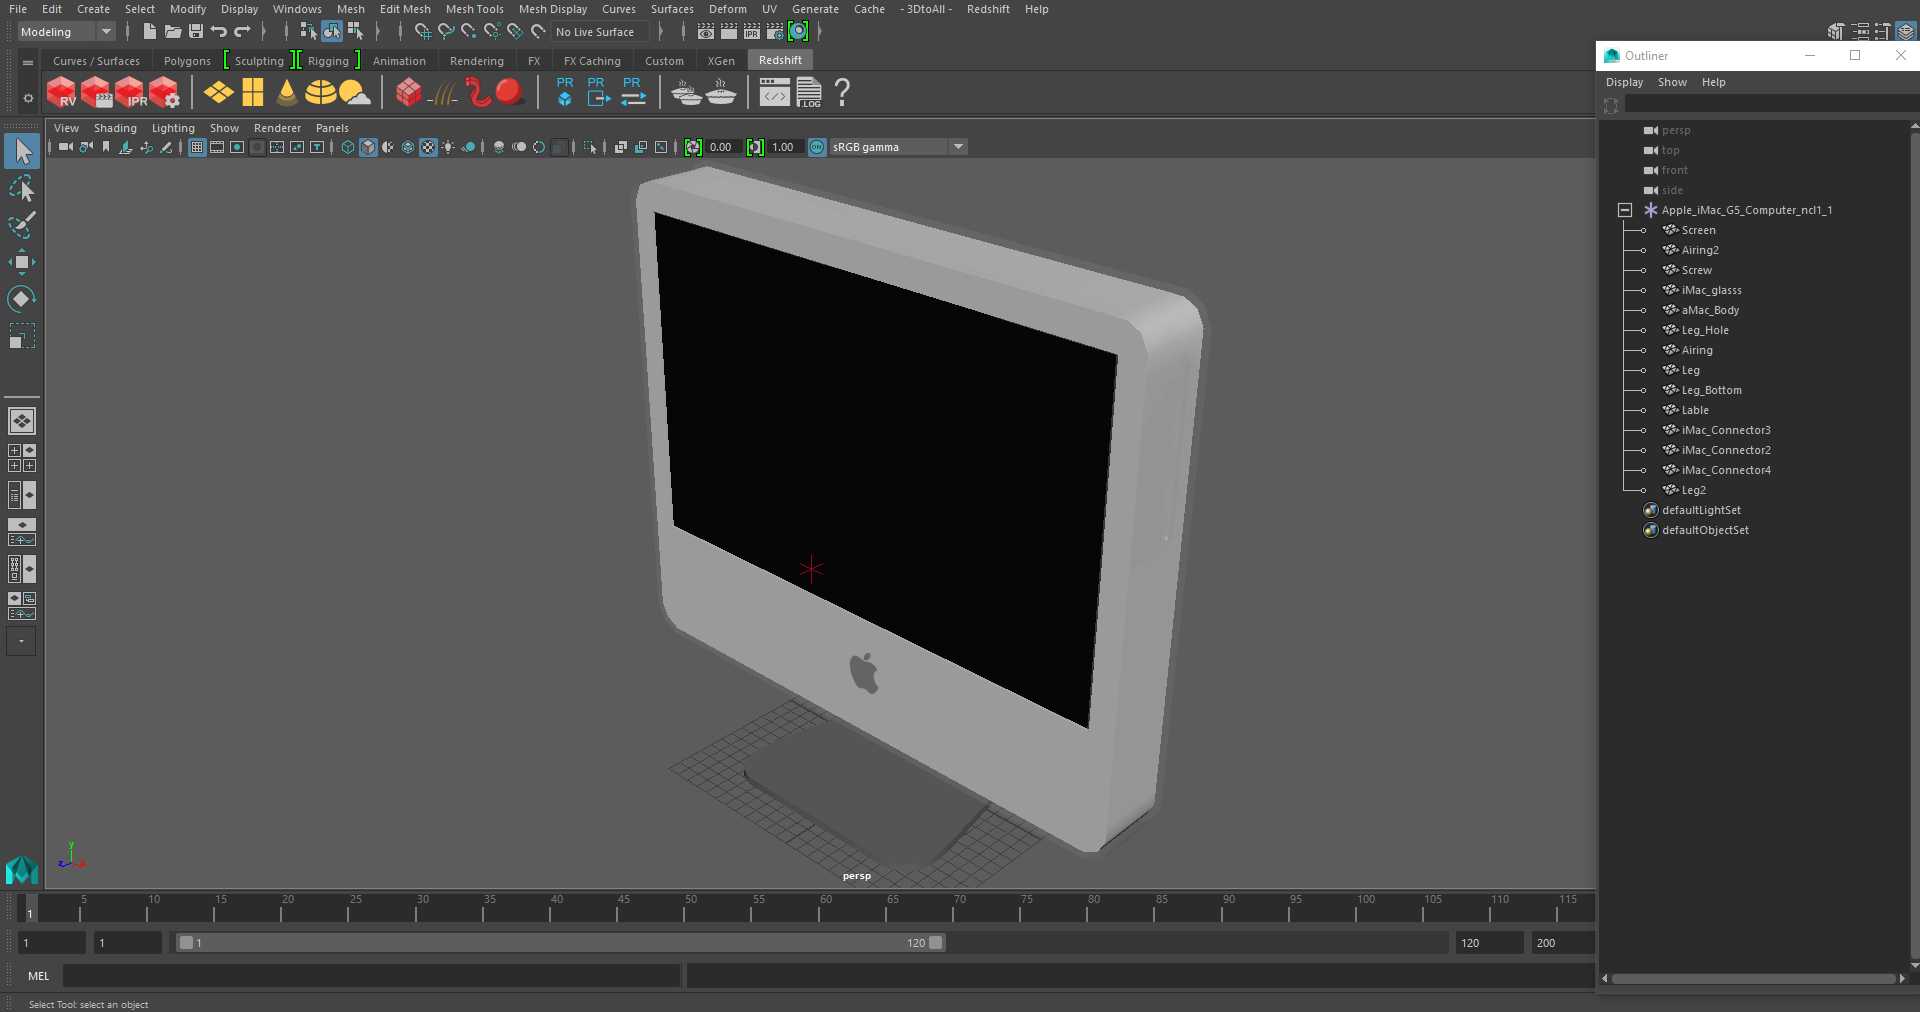Select iMac_glasss node in the Outliner
Image resolution: width=1920 pixels, height=1012 pixels.
tap(1711, 290)
